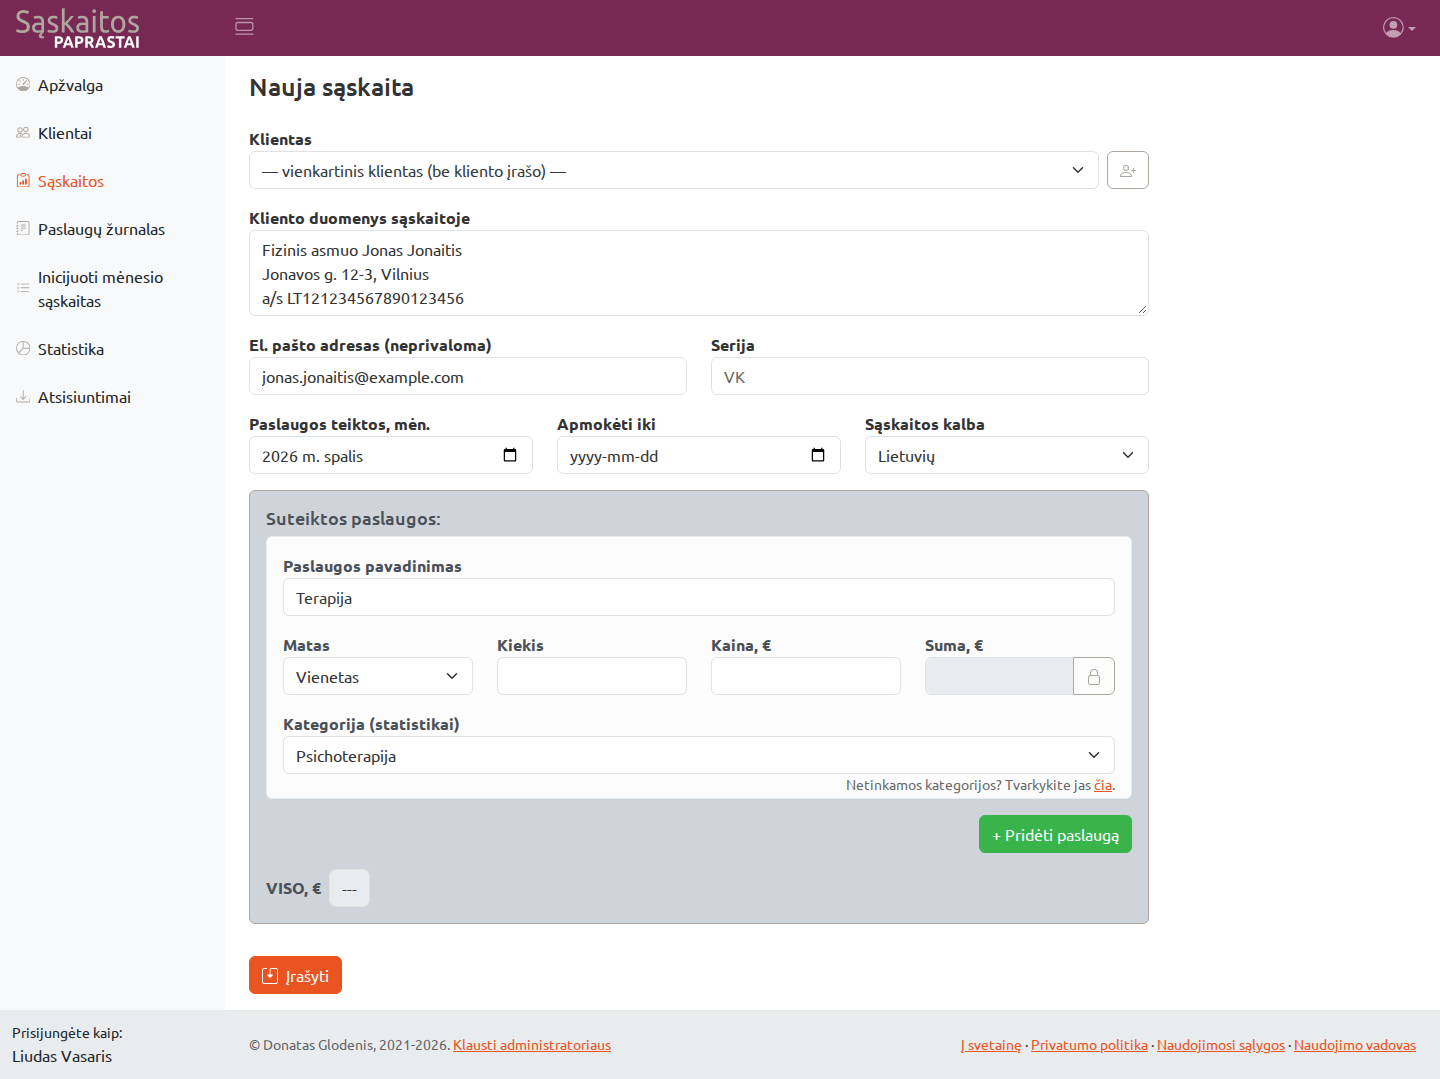Open Paslaugų žurnalas from sidebar

click(x=112, y=229)
